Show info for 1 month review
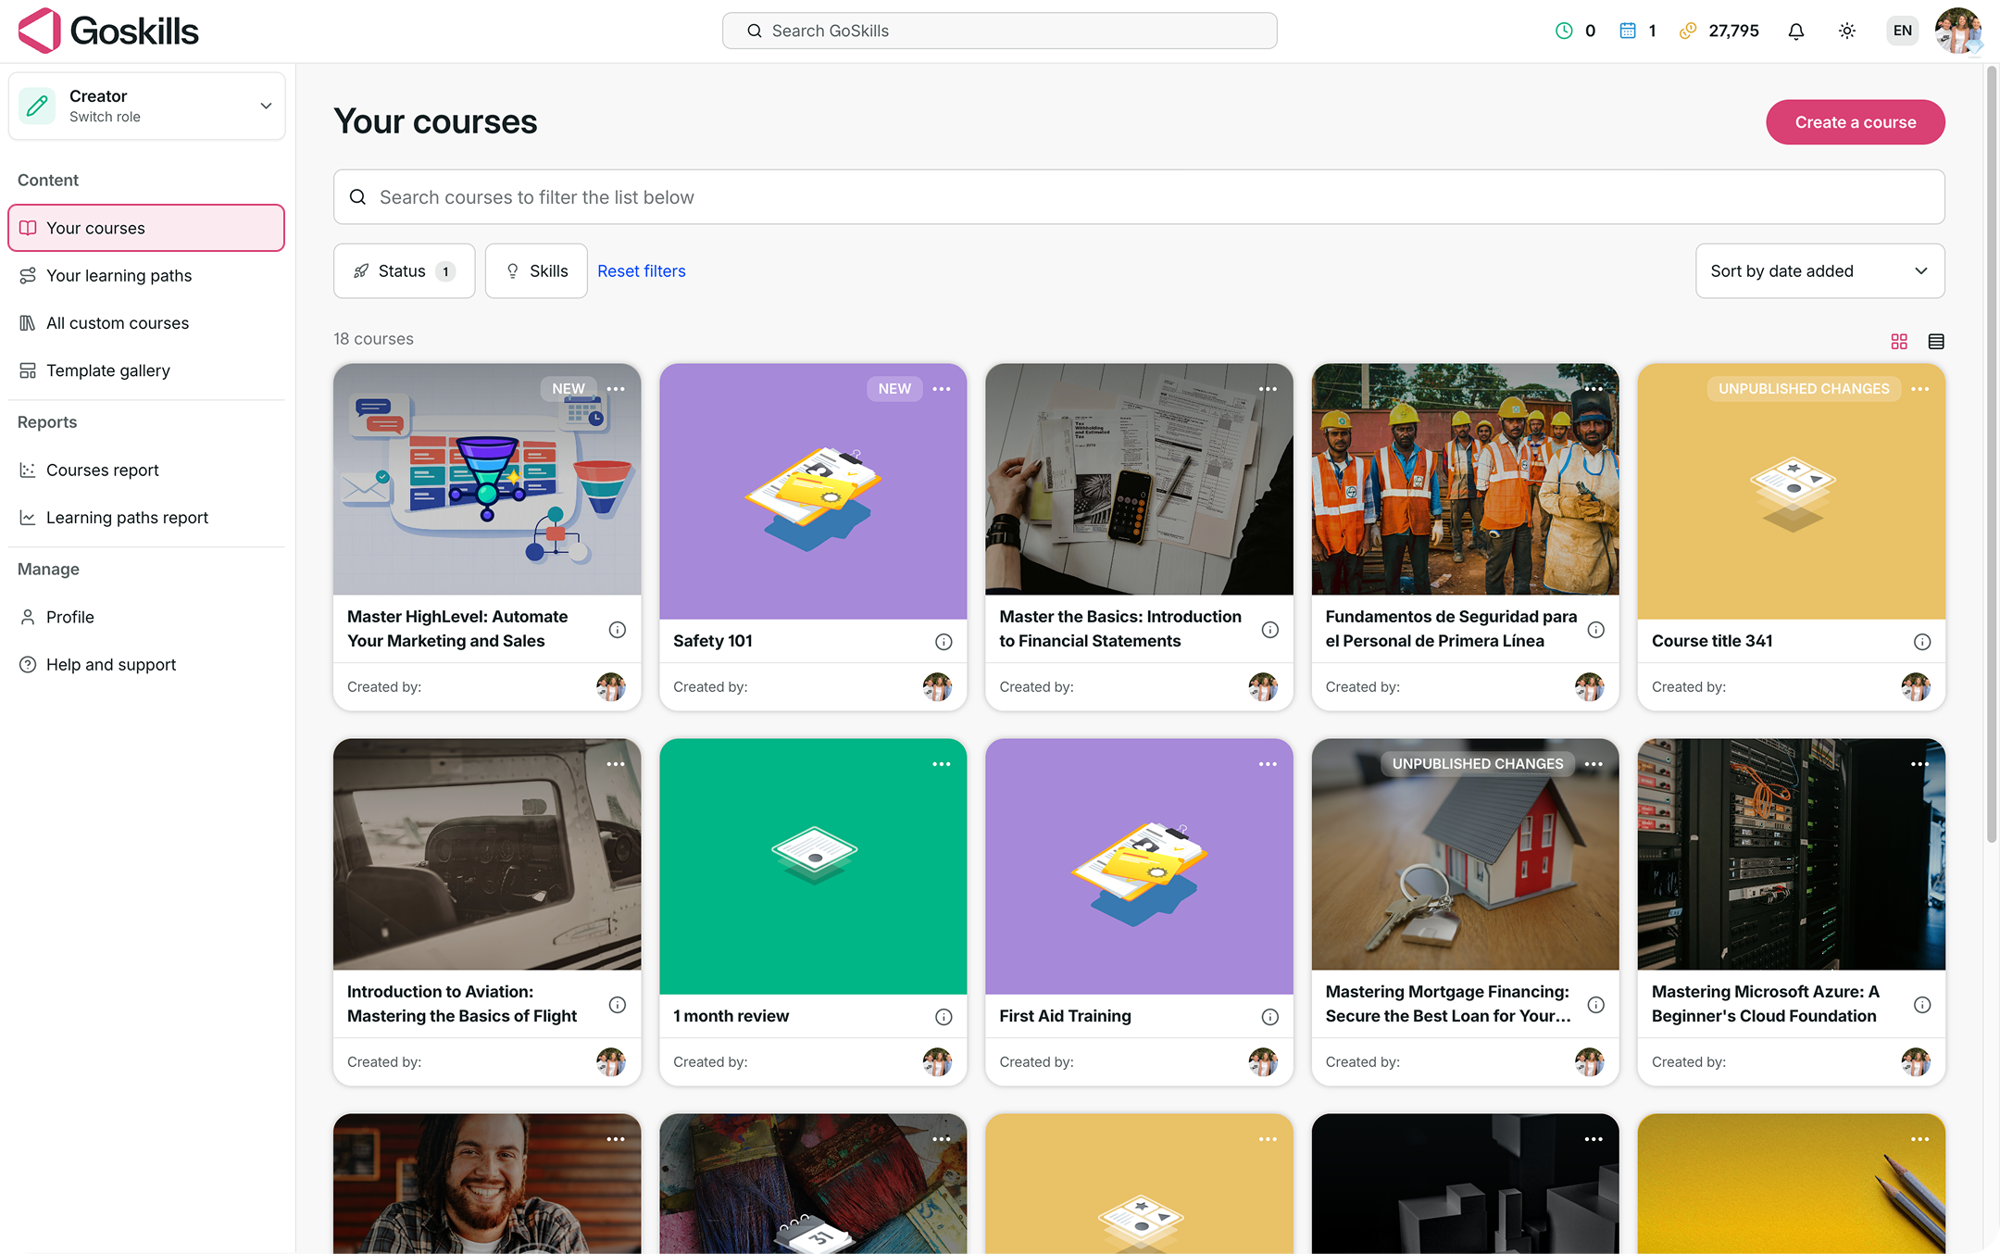2000x1254 pixels. 943,1016
